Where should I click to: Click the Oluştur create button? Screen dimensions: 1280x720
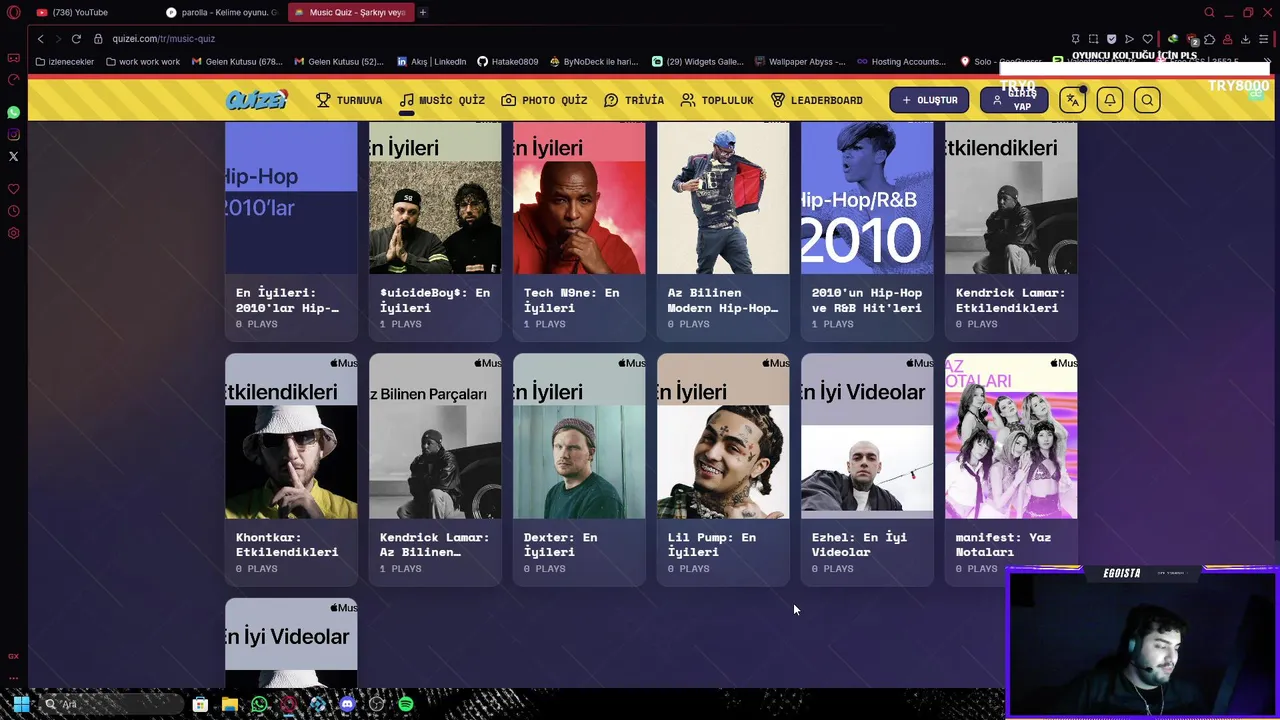click(929, 100)
